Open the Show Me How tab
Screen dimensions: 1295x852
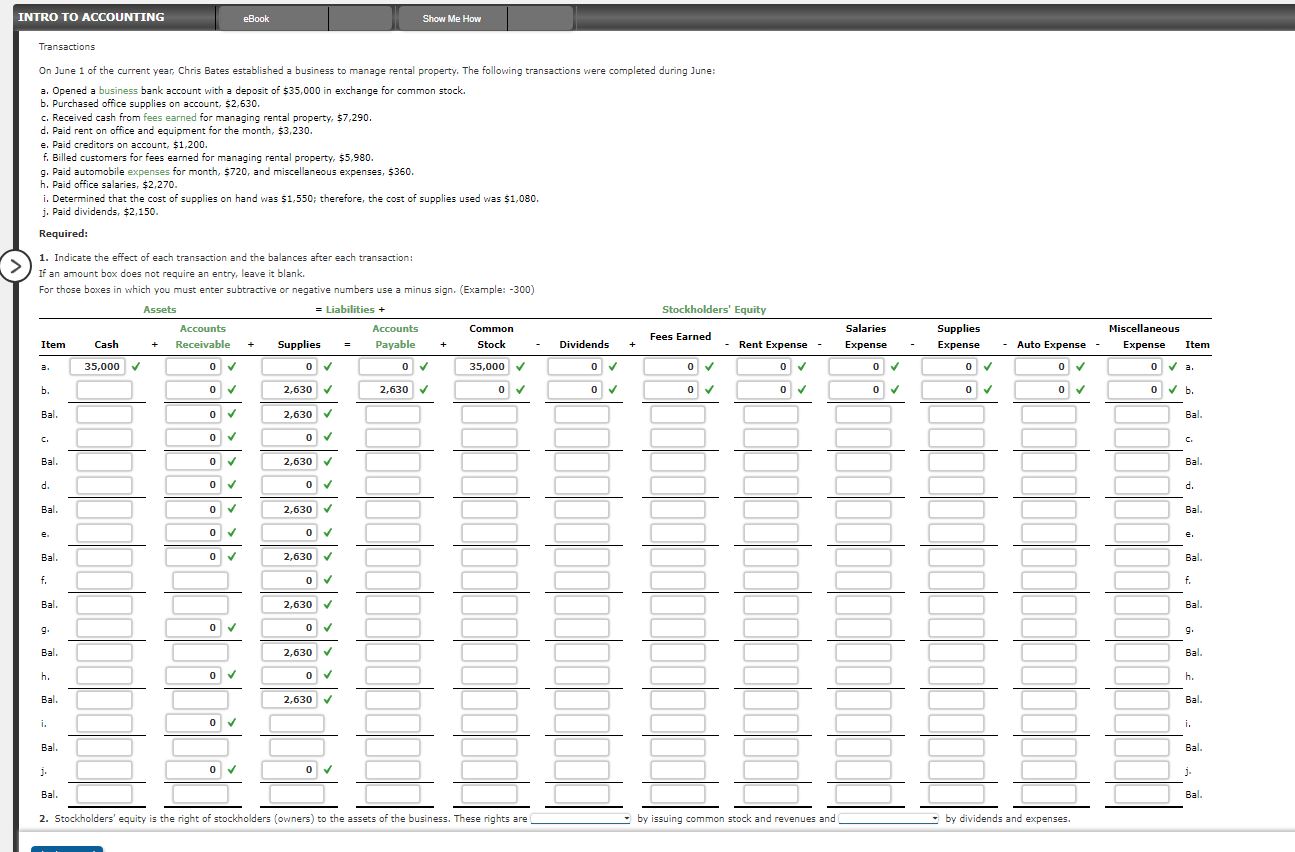coord(451,18)
